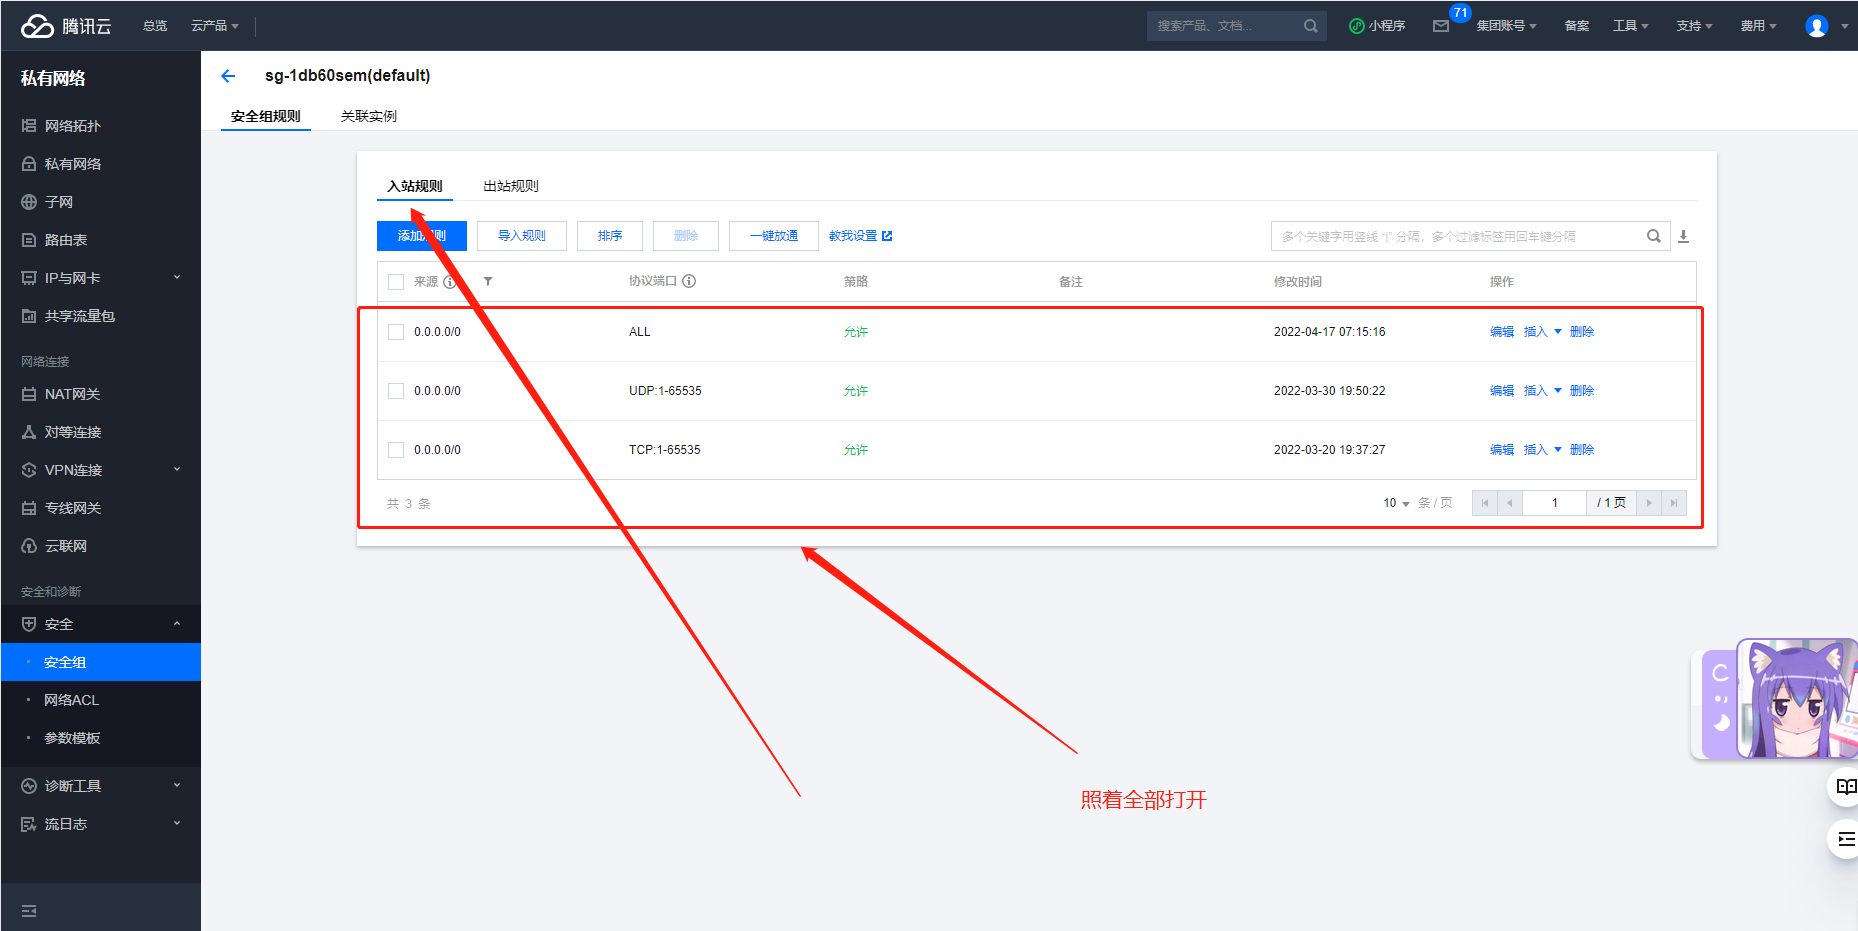
Task: Expand the IP与网卡 sidebar menu
Action: (101, 278)
